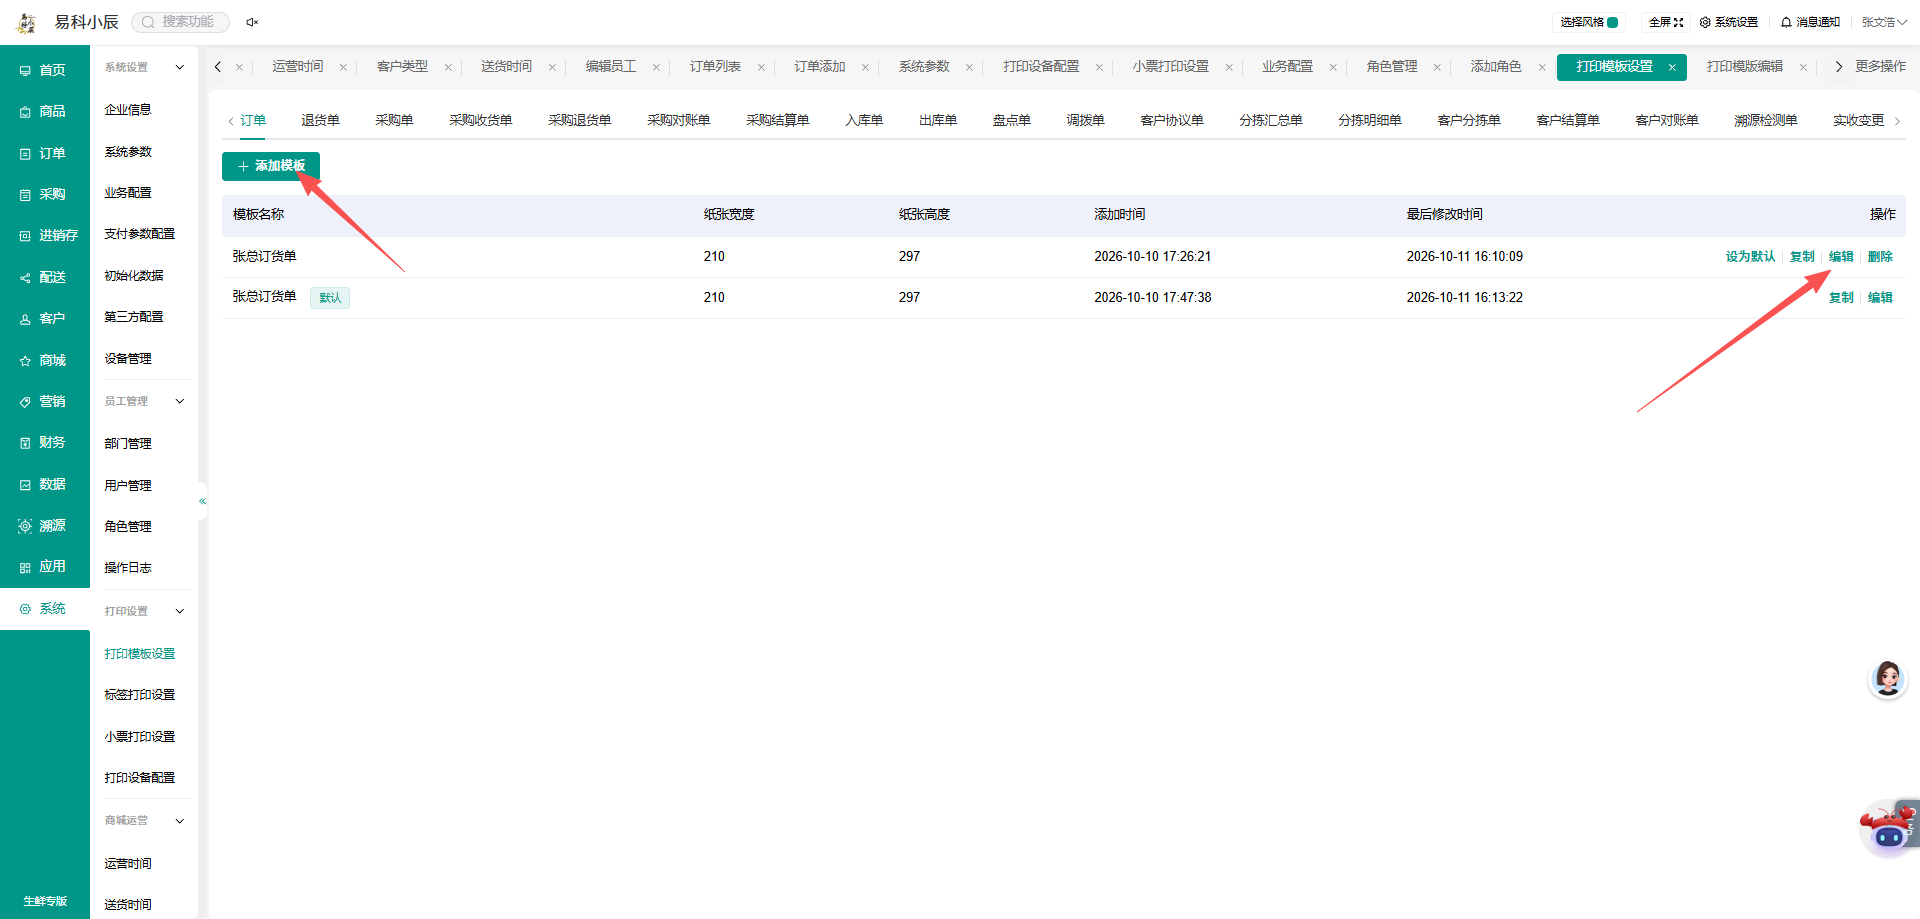Open the 张文浩 user dropdown
The width and height of the screenshot is (1920, 919).
[x=1884, y=22]
